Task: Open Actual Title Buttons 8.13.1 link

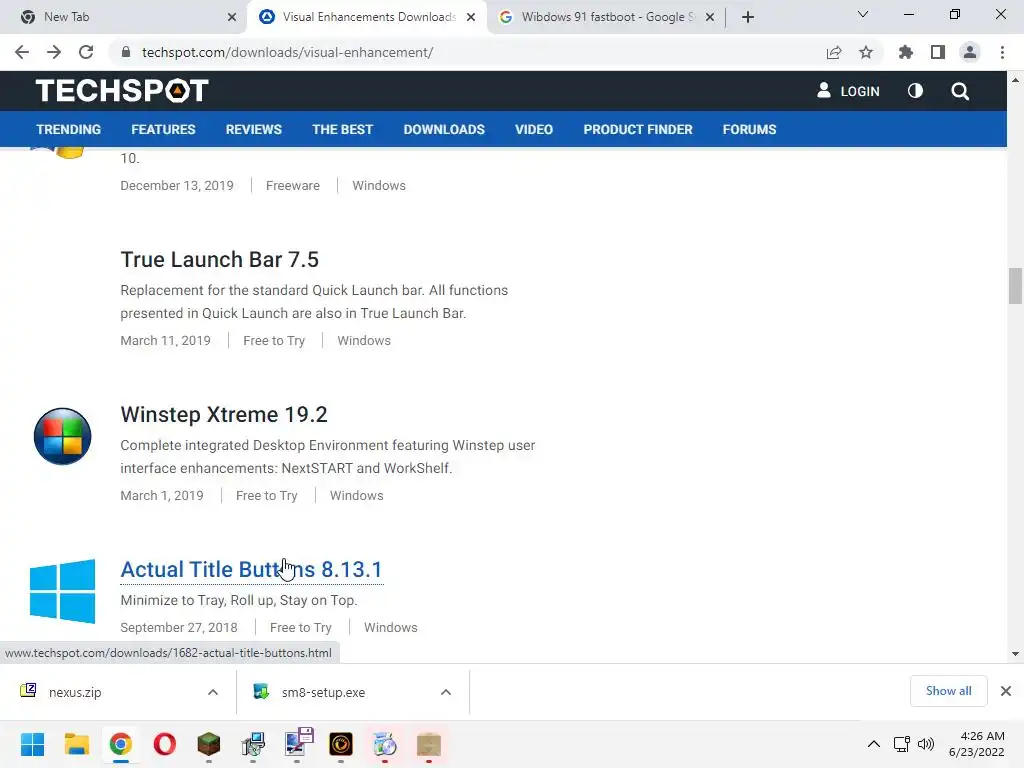Action: click(251, 569)
